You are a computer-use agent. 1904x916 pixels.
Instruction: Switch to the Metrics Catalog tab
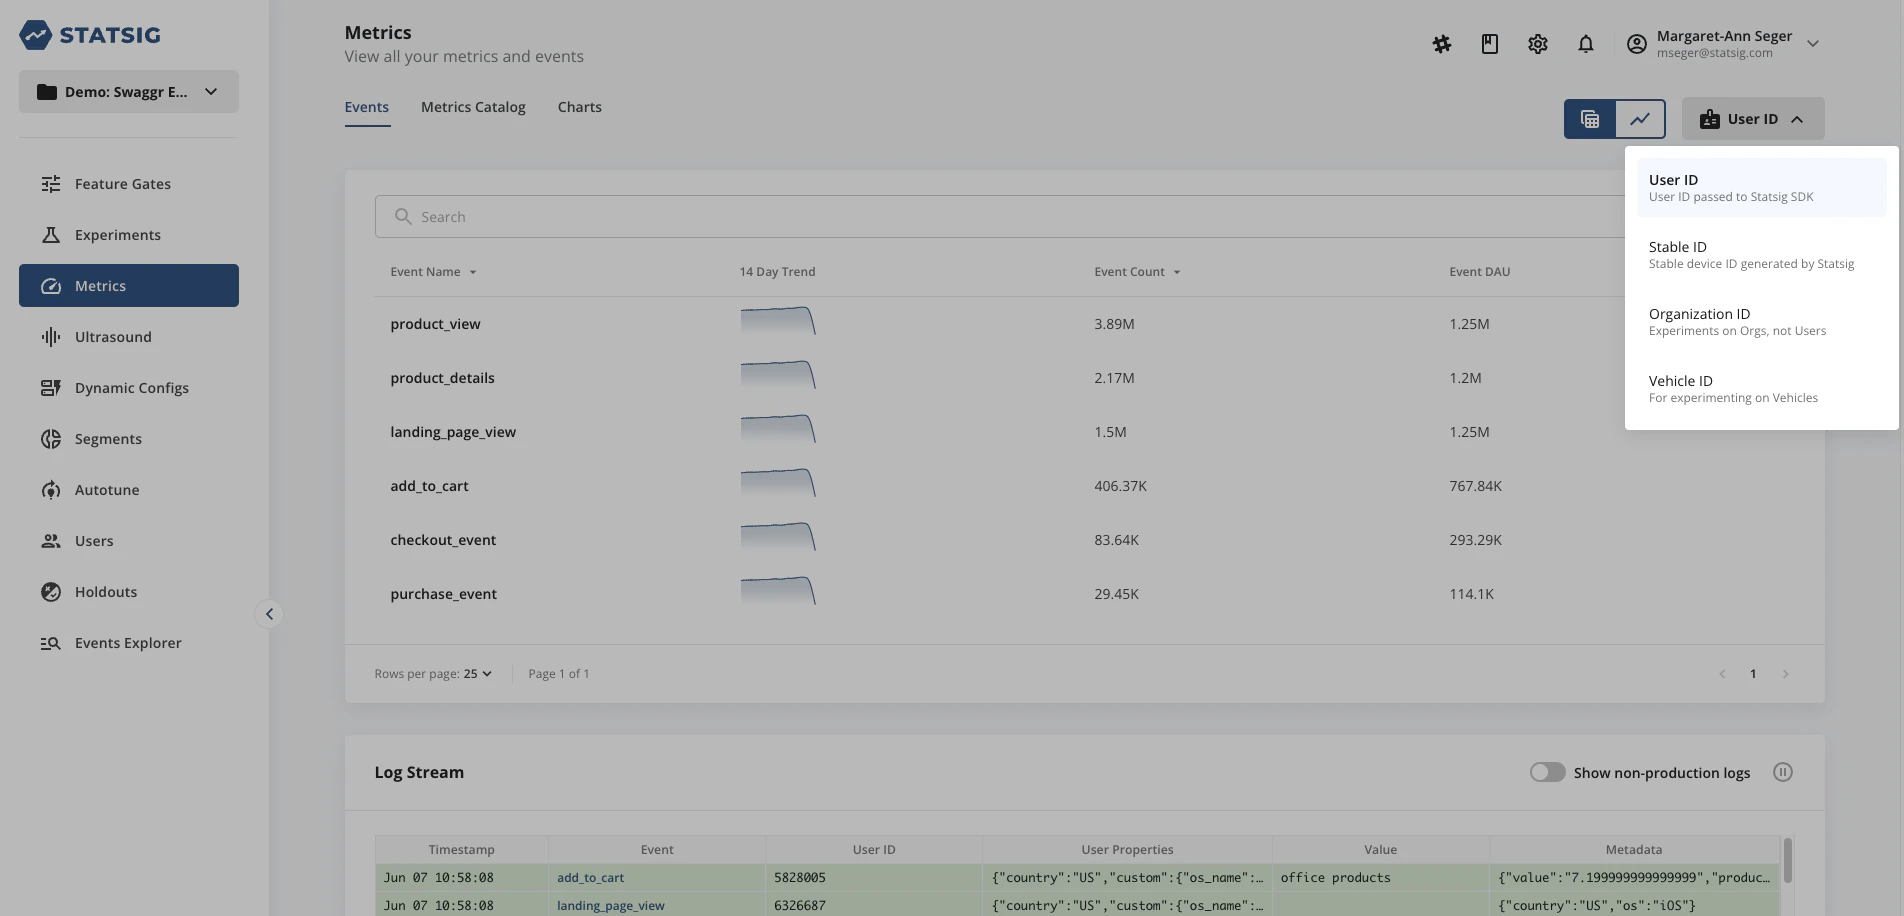coord(472,107)
